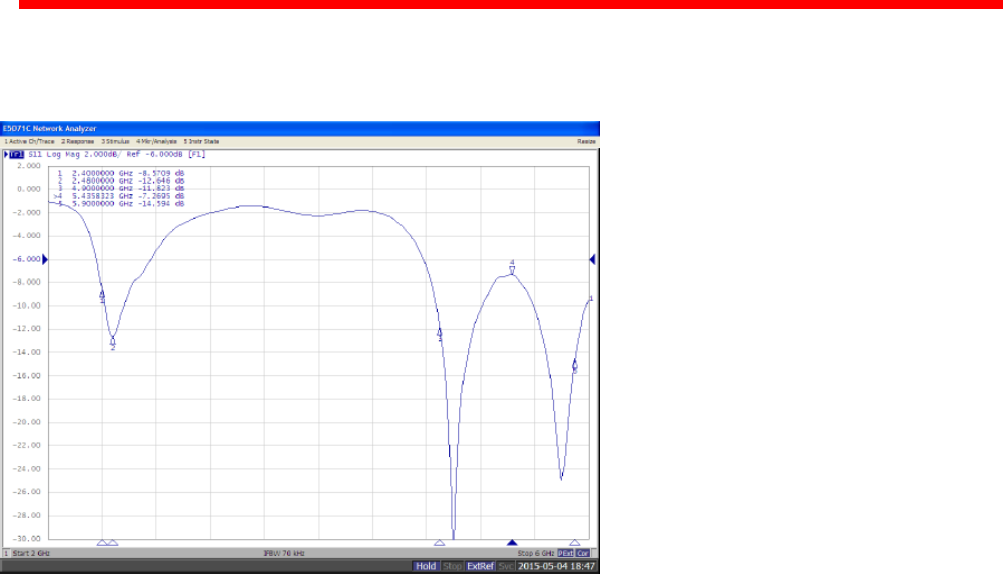Open the 4 Mkr/Analysis menu

pos(156,141)
